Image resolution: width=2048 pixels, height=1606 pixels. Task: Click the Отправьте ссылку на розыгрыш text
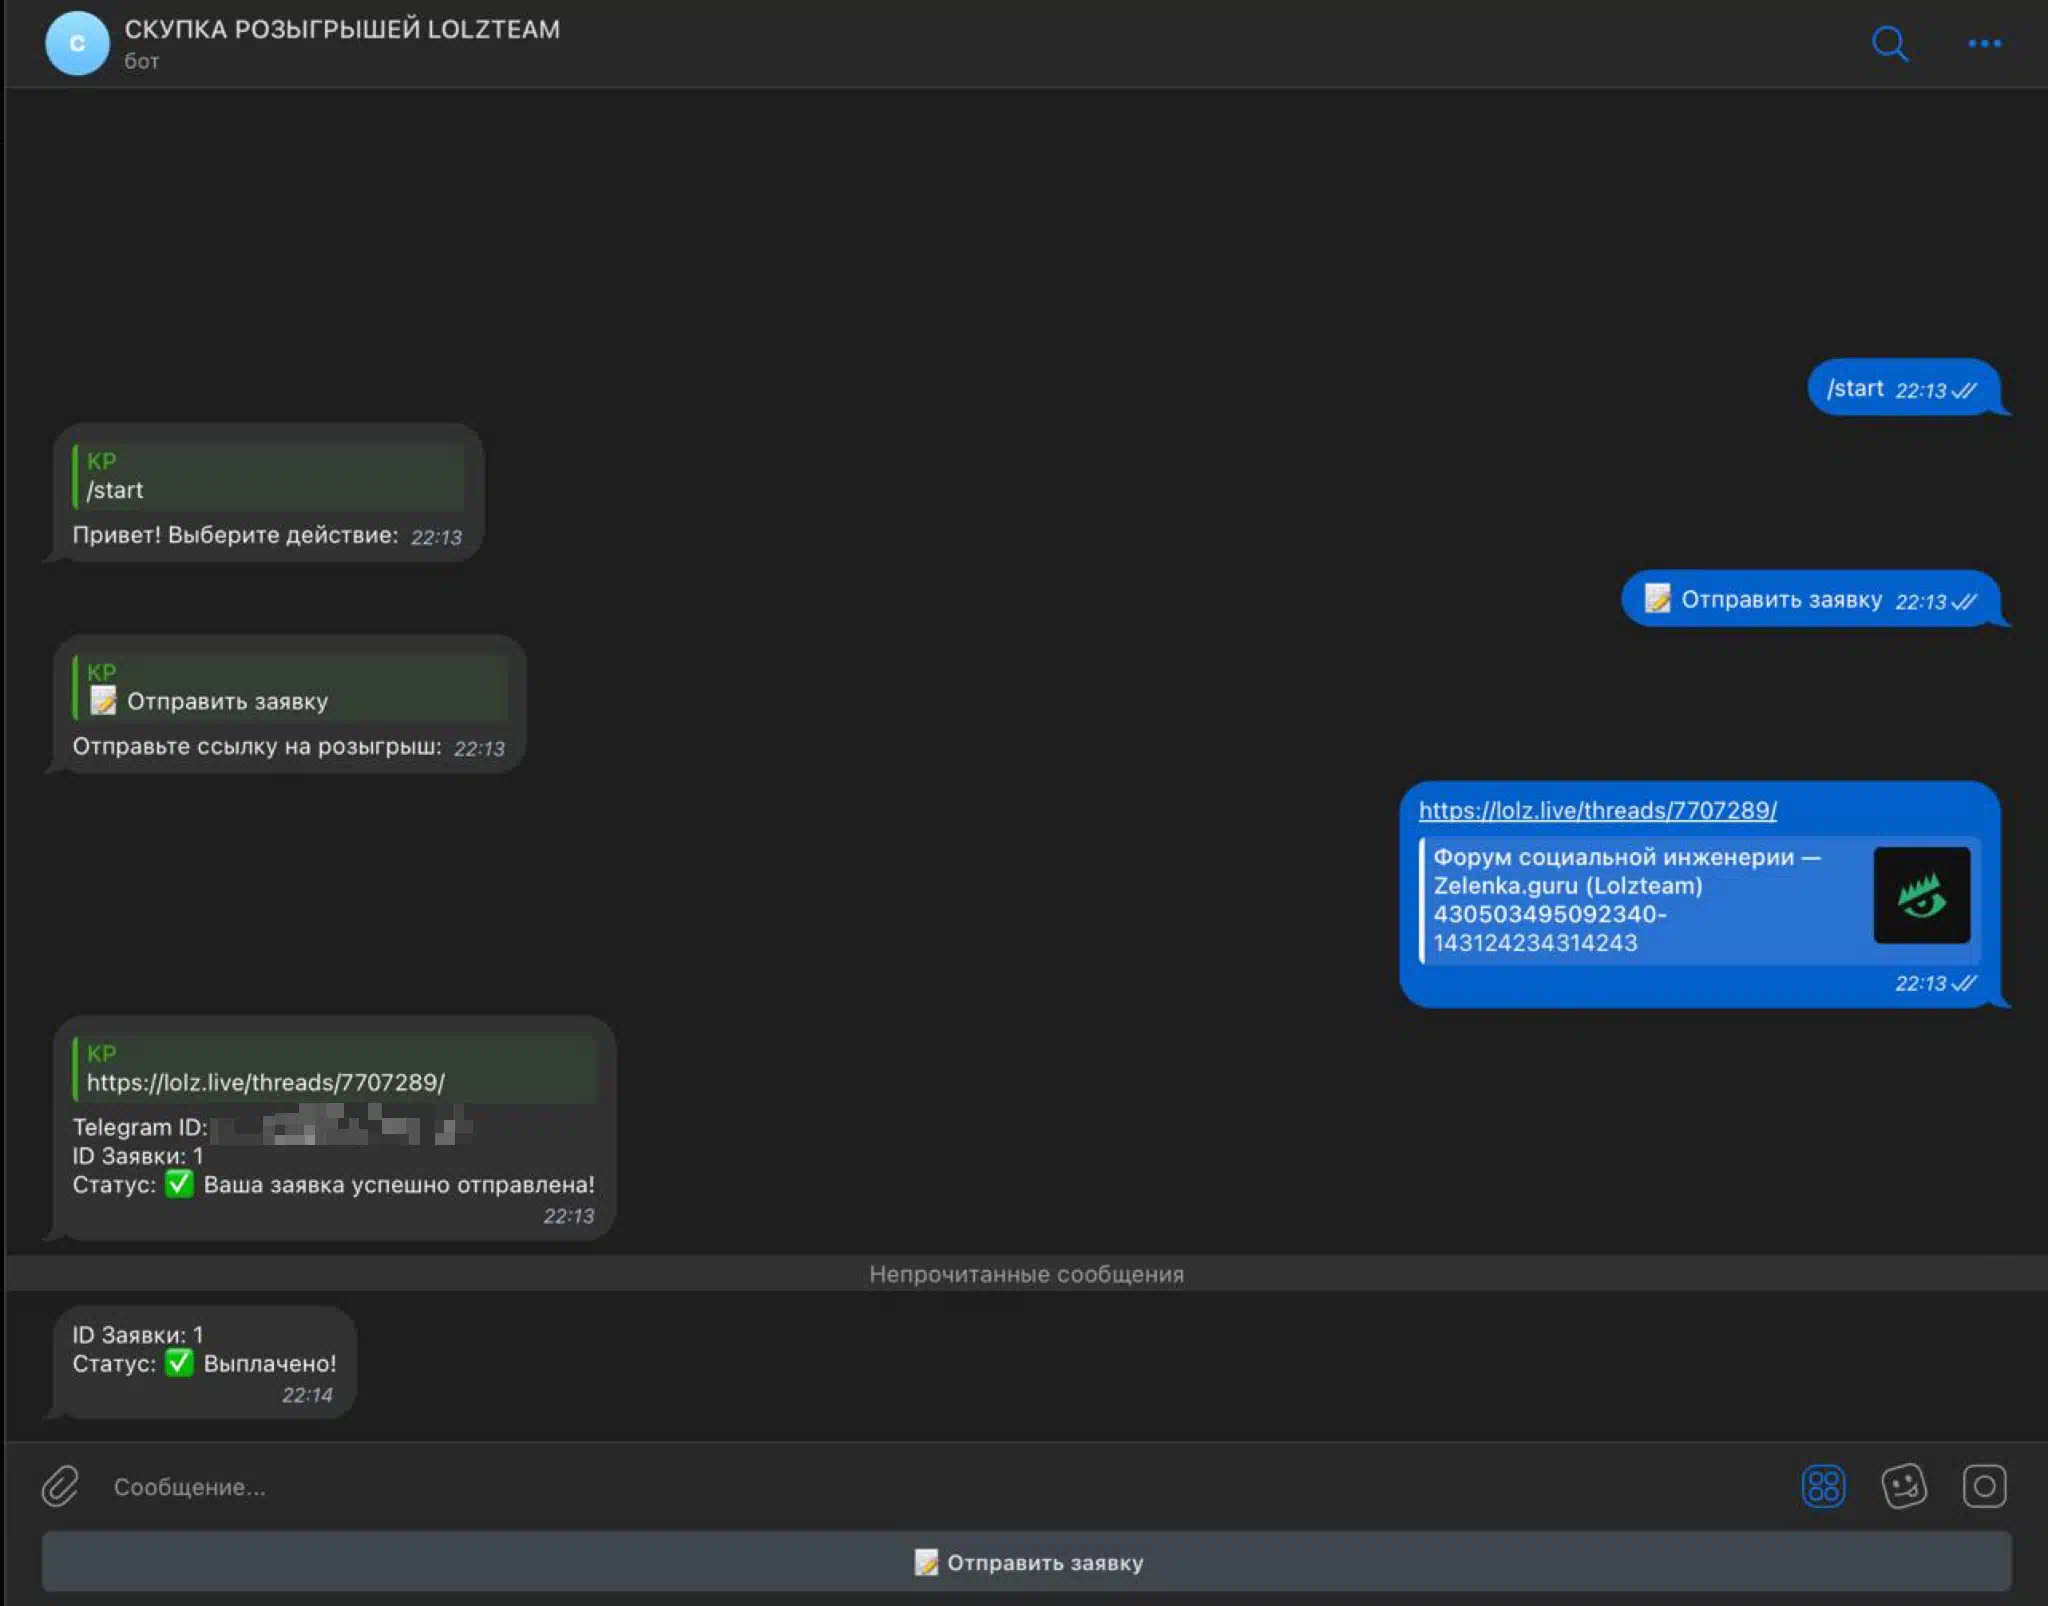(257, 747)
